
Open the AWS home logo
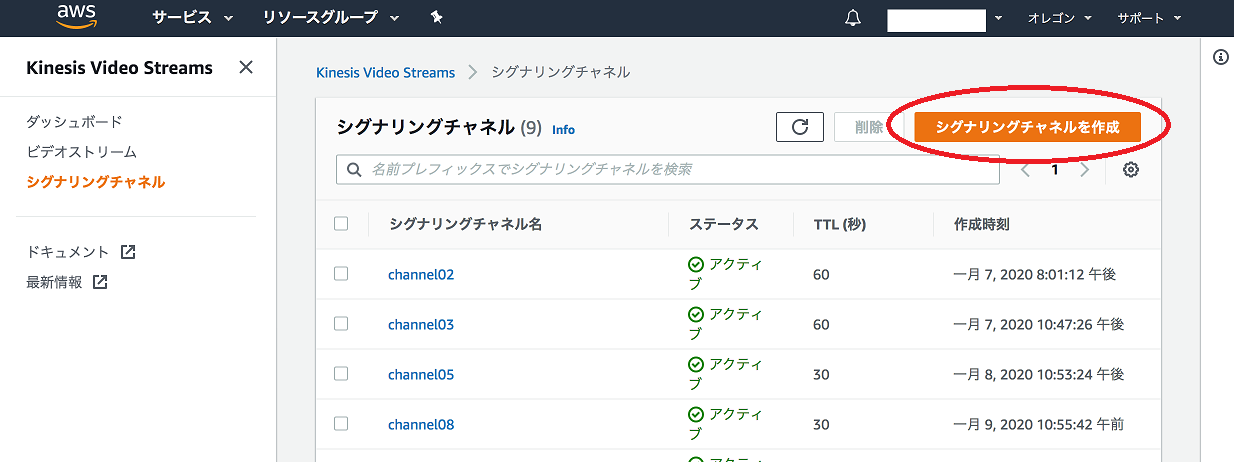point(75,17)
